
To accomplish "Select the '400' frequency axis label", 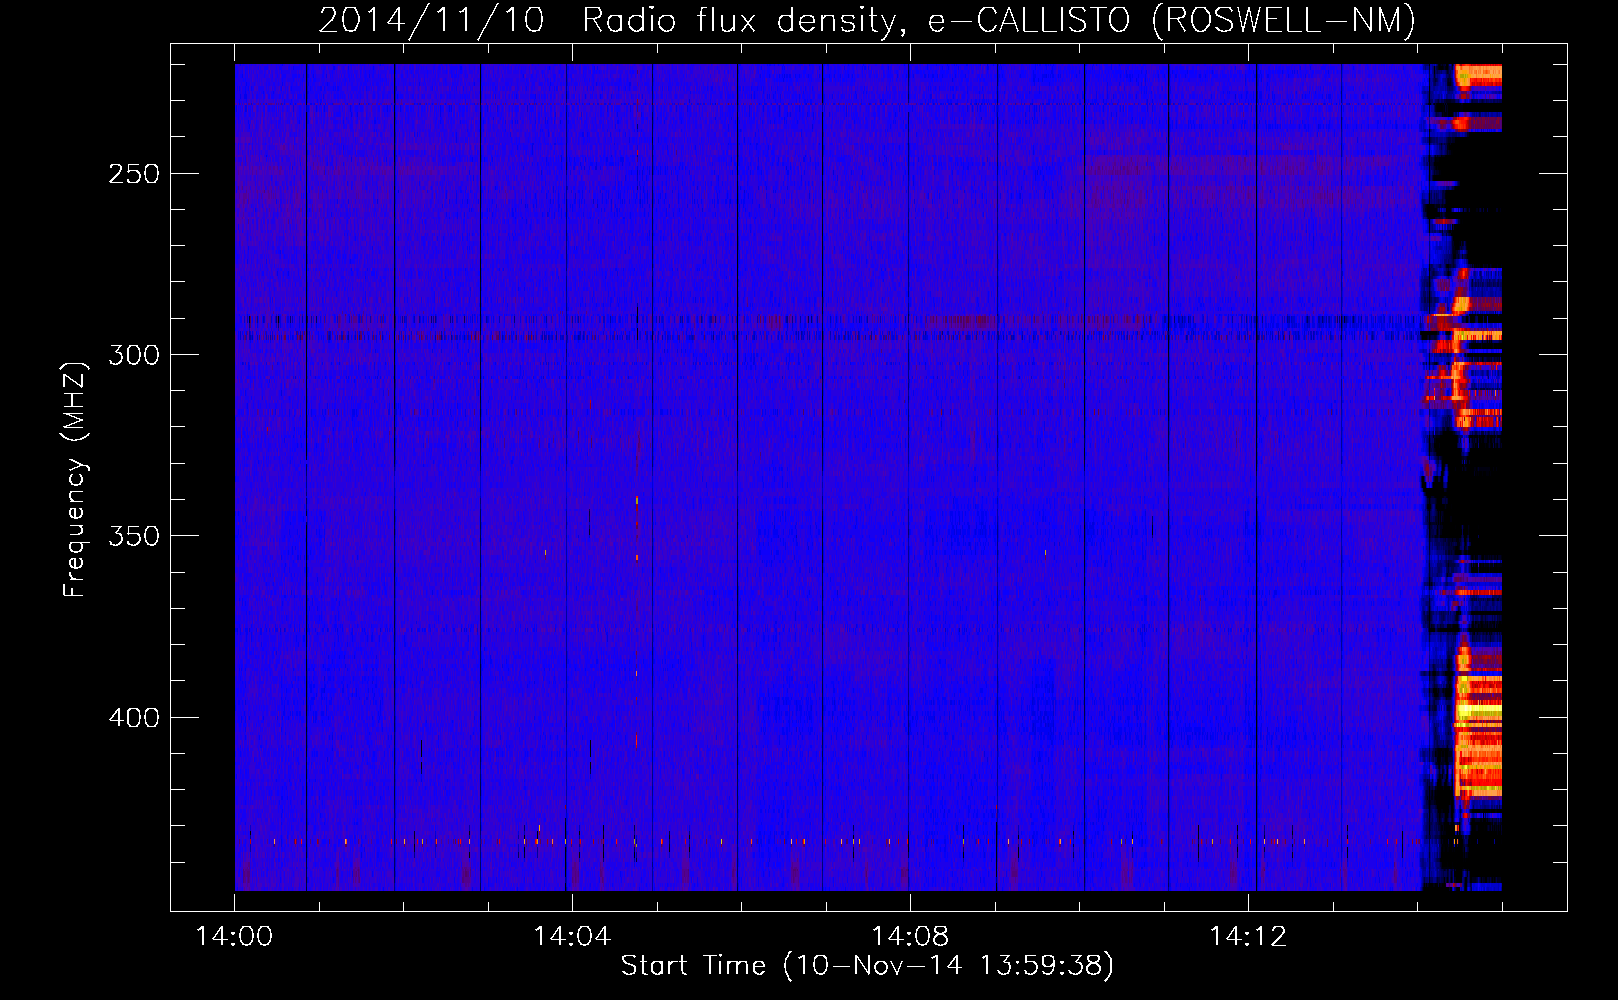I will (x=134, y=718).
